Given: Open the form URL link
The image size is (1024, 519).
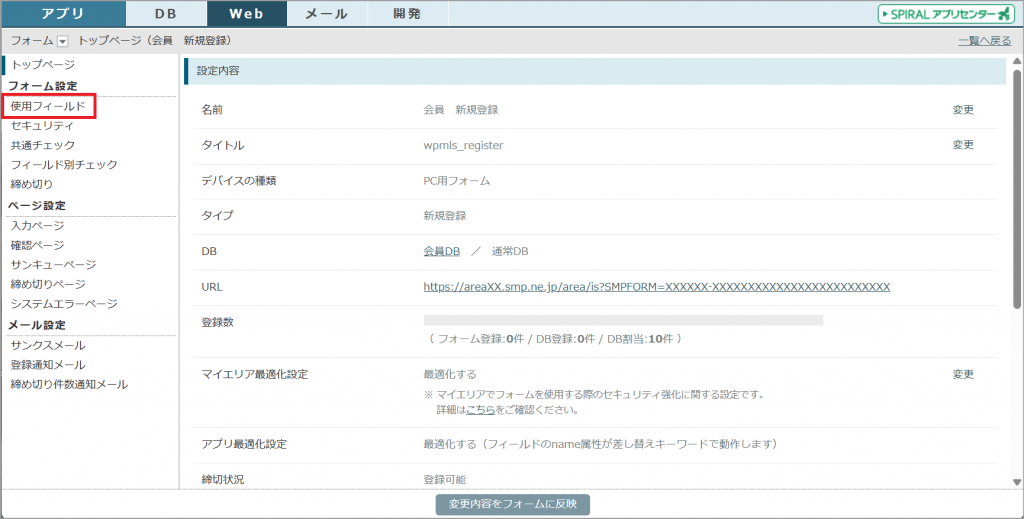Looking at the screenshot, I should coord(656,287).
